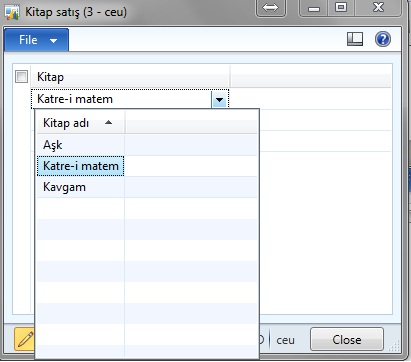Click the Help question mark icon
411x362 pixels.
(x=383, y=39)
